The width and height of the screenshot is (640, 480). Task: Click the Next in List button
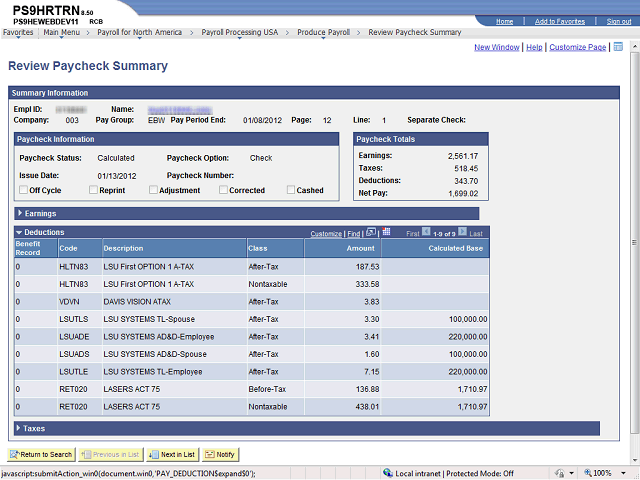point(172,454)
